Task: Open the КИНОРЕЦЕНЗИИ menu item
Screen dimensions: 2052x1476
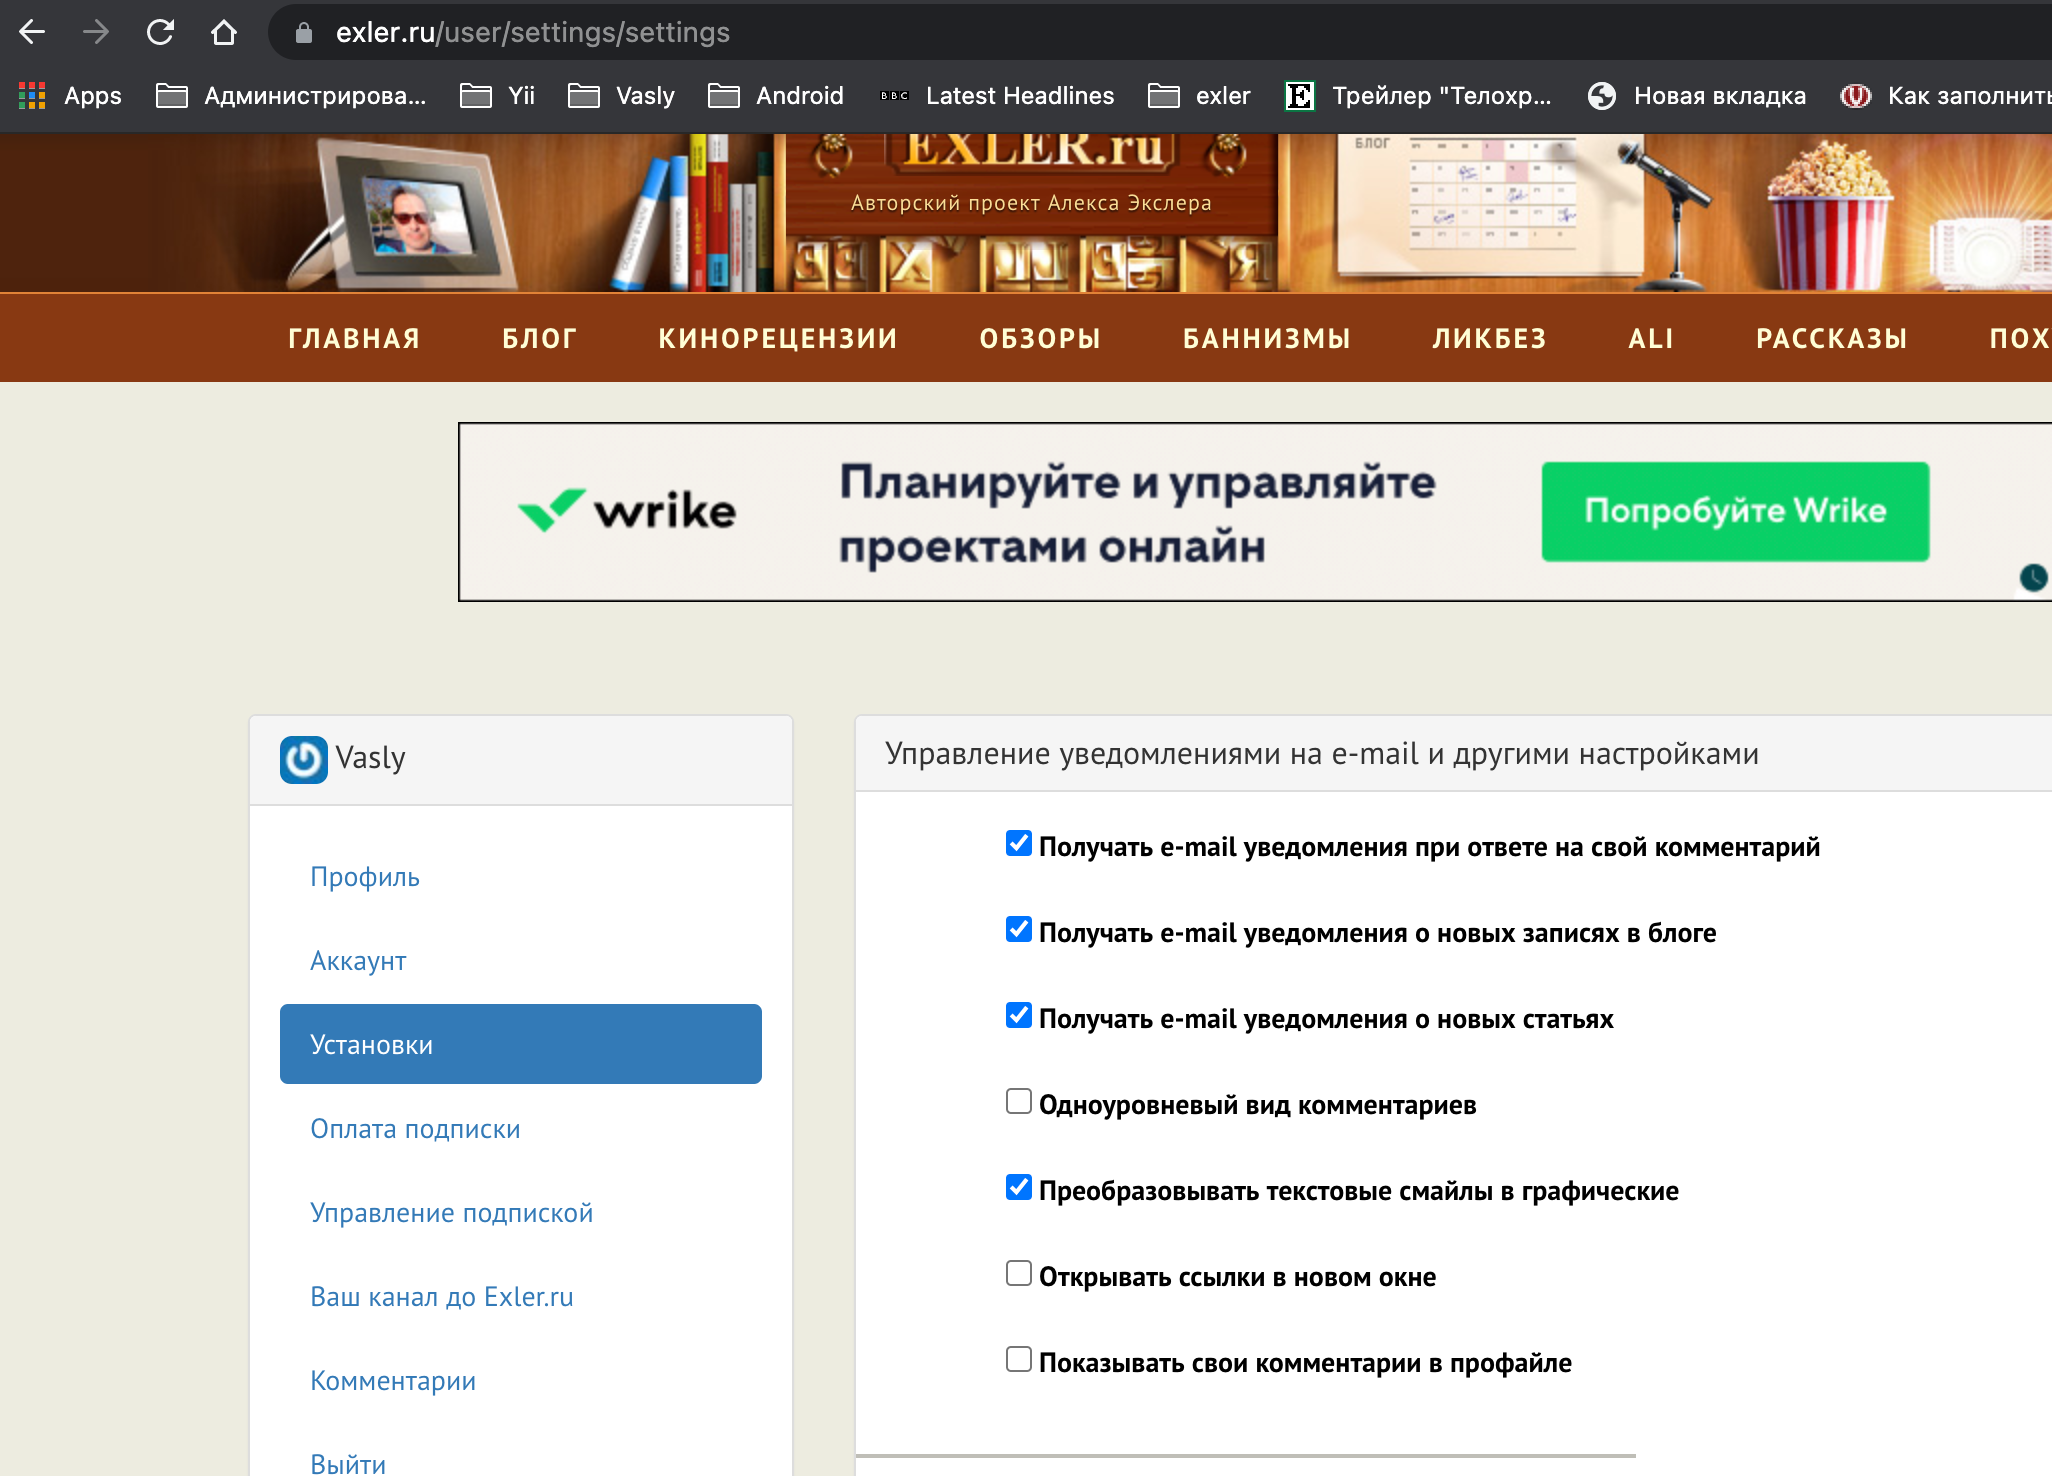Action: click(777, 339)
